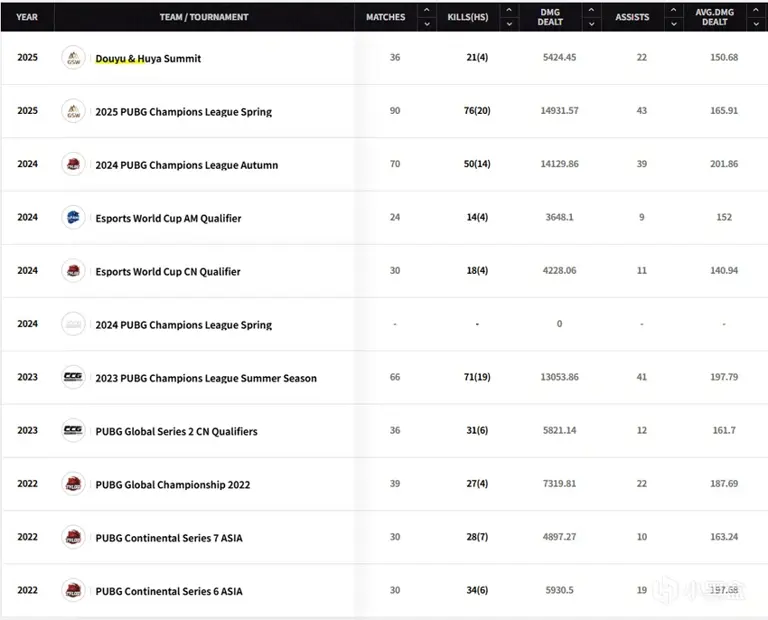Sort ascending using Matches column up arrow
The width and height of the screenshot is (768, 620).
(426, 10)
